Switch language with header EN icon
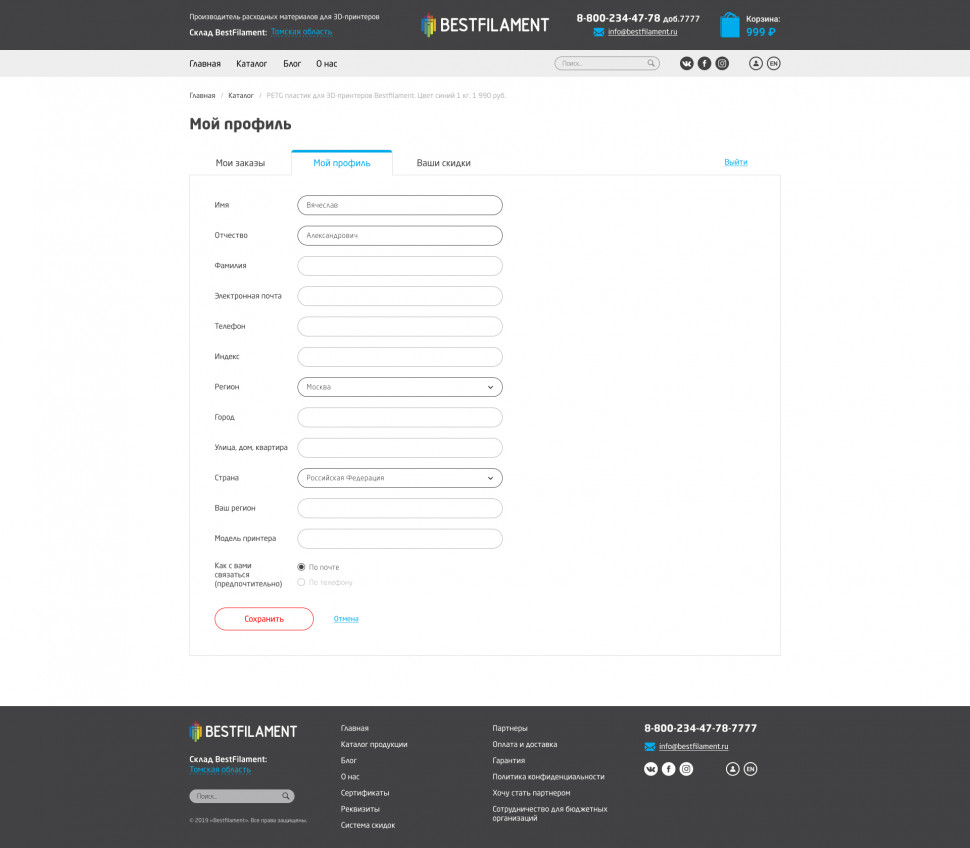 click(774, 63)
